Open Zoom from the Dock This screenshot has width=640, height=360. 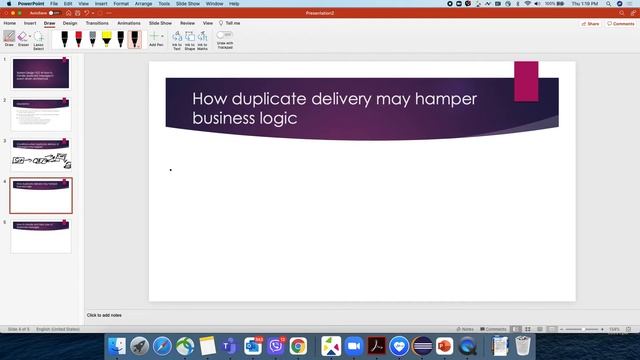tap(354, 346)
